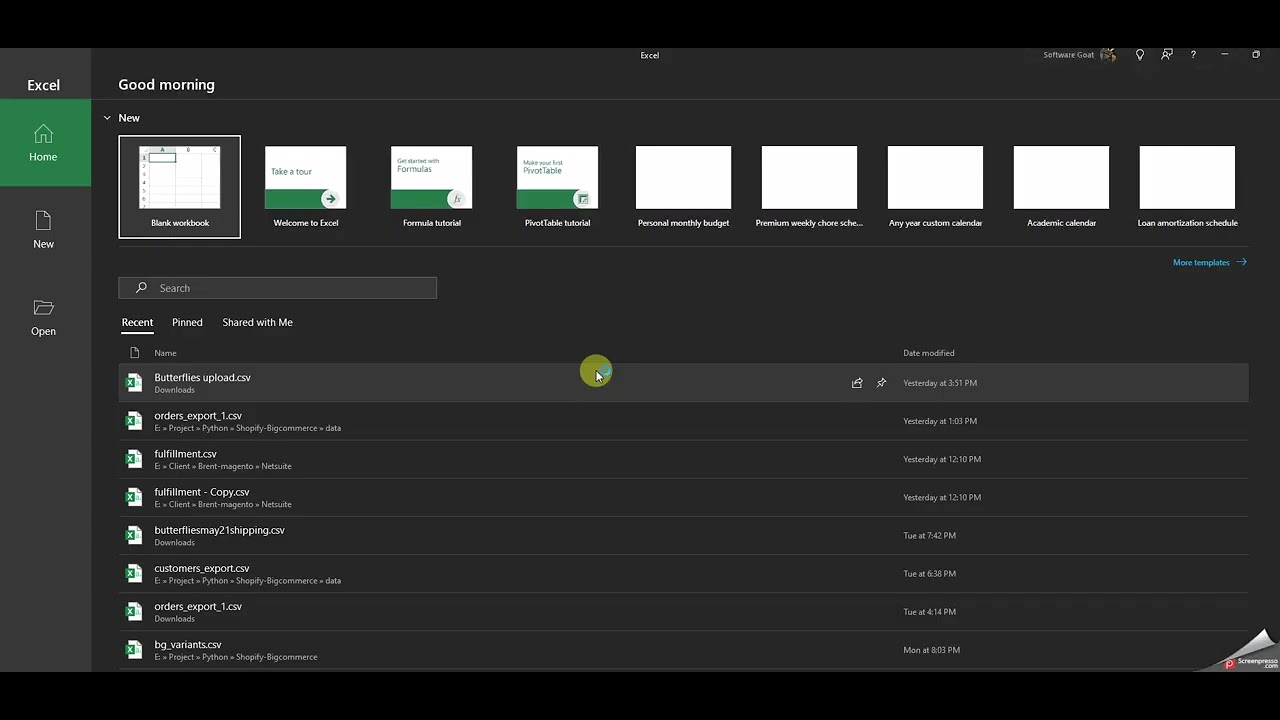This screenshot has width=1280, height=720.
Task: Select New in the left sidebar
Action: pos(44,231)
